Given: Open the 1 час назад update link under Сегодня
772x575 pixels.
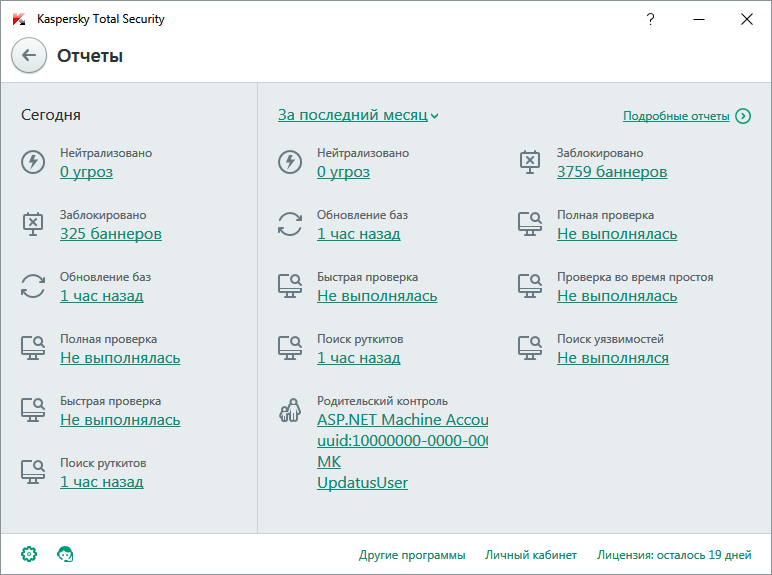Looking at the screenshot, I should [101, 296].
